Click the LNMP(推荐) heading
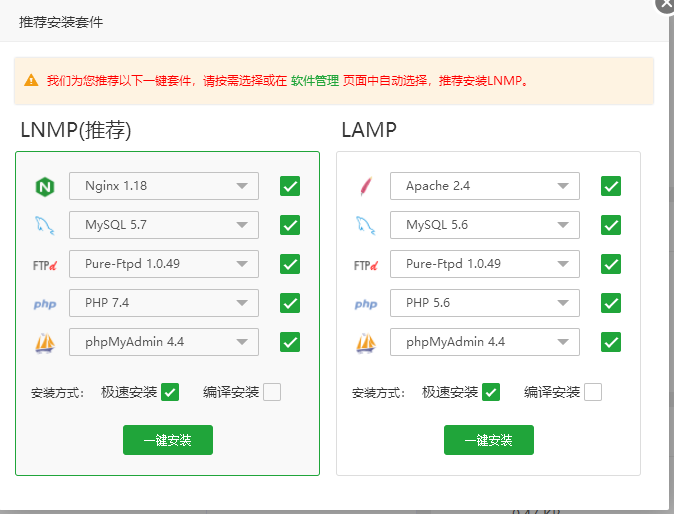 (76, 130)
